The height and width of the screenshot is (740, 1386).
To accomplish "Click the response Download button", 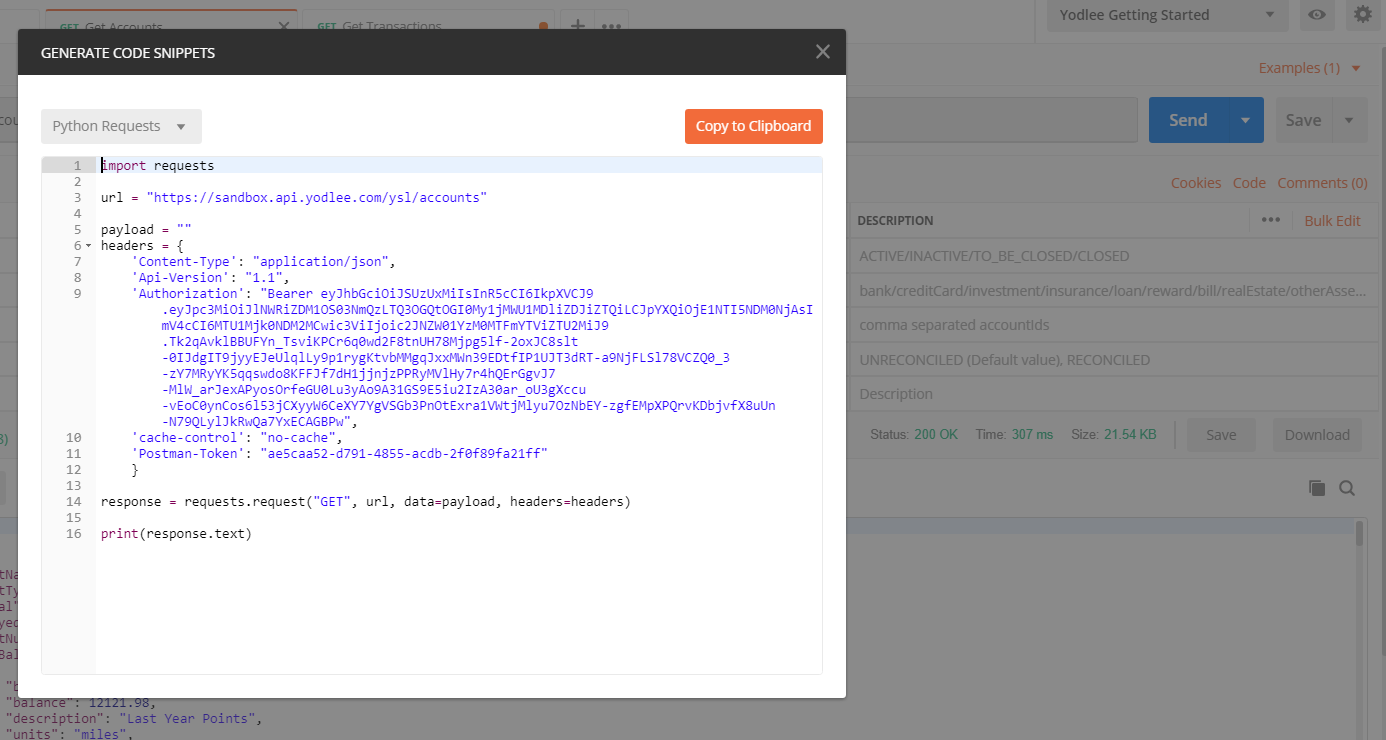I will tap(1317, 435).
